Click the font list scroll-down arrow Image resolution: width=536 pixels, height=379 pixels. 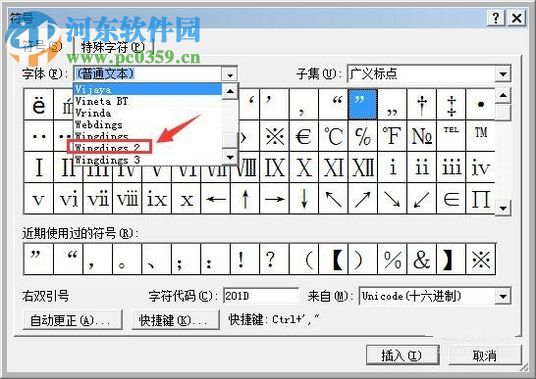tap(230, 158)
